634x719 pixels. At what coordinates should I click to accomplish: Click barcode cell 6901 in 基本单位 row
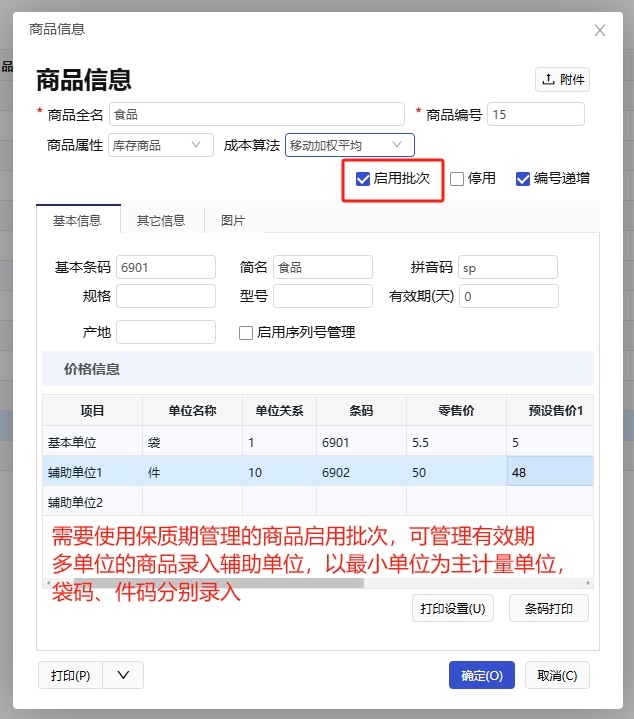point(361,442)
